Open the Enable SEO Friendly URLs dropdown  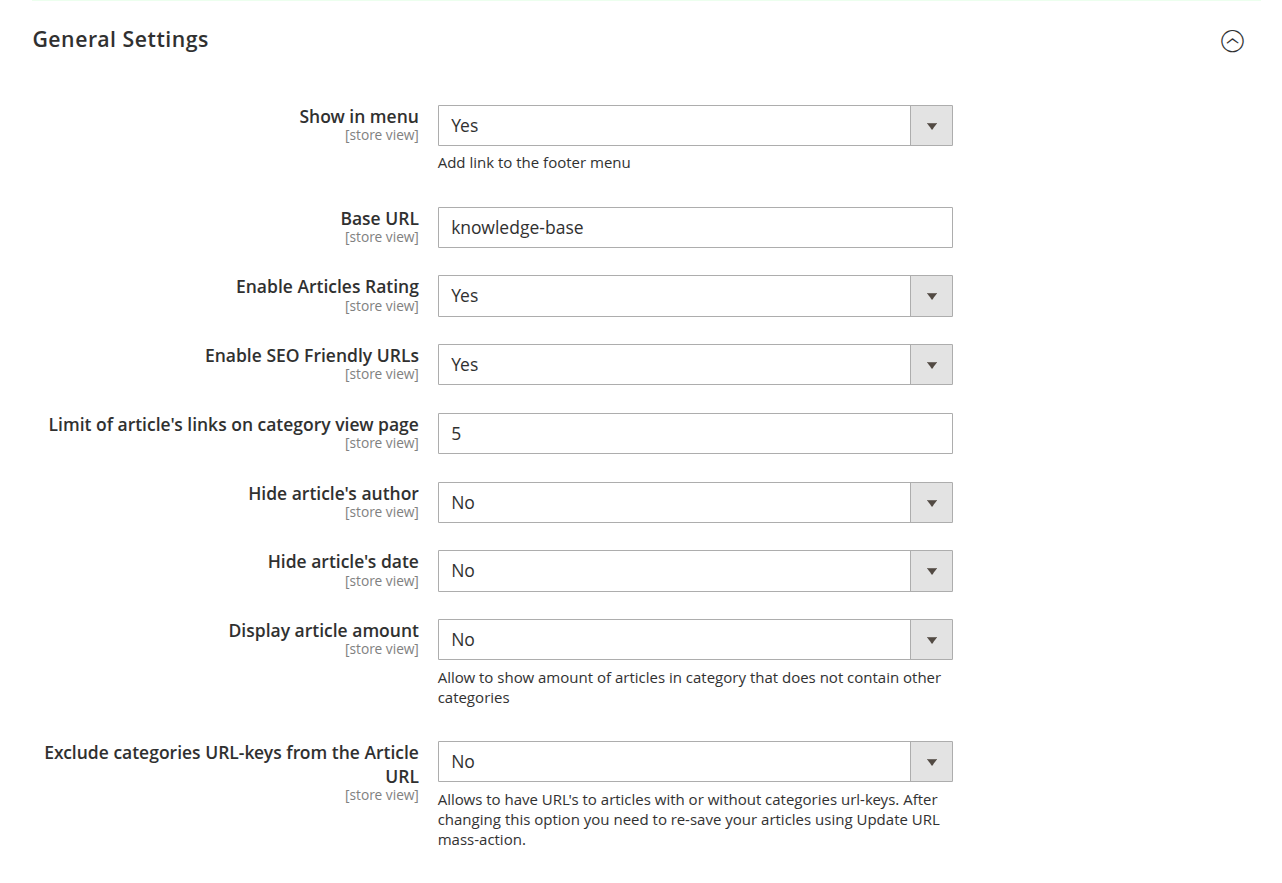(694, 364)
